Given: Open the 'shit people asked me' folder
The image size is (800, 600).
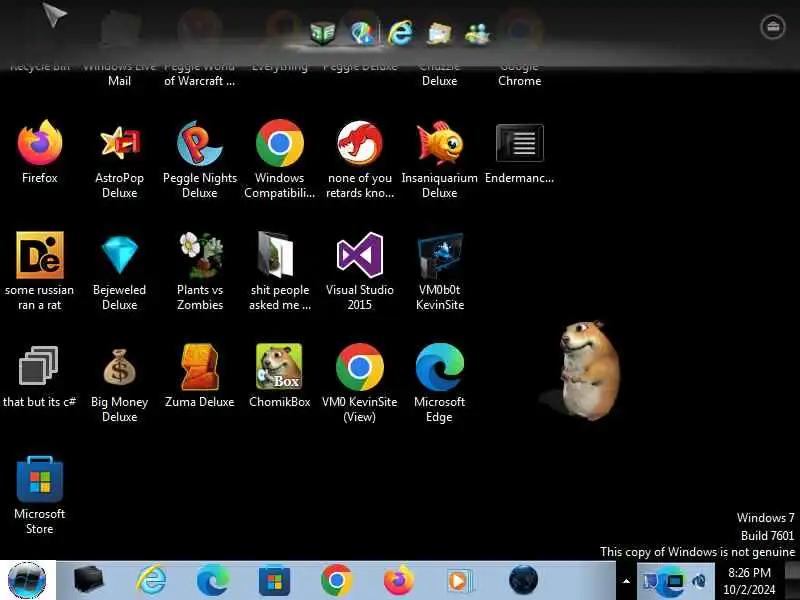Looking at the screenshot, I should pyautogui.click(x=280, y=271).
